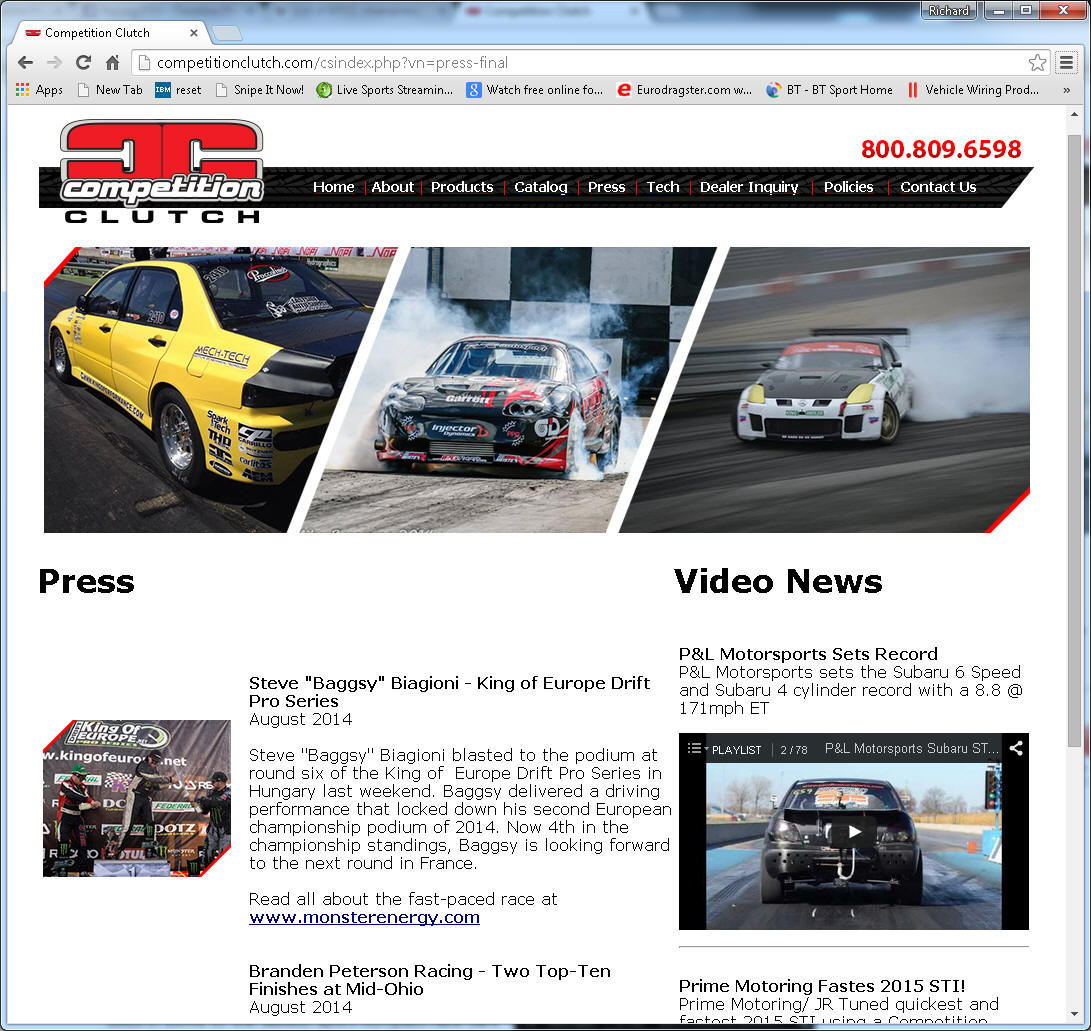
Task: Select the Competition Clutch browser tab
Action: point(110,33)
